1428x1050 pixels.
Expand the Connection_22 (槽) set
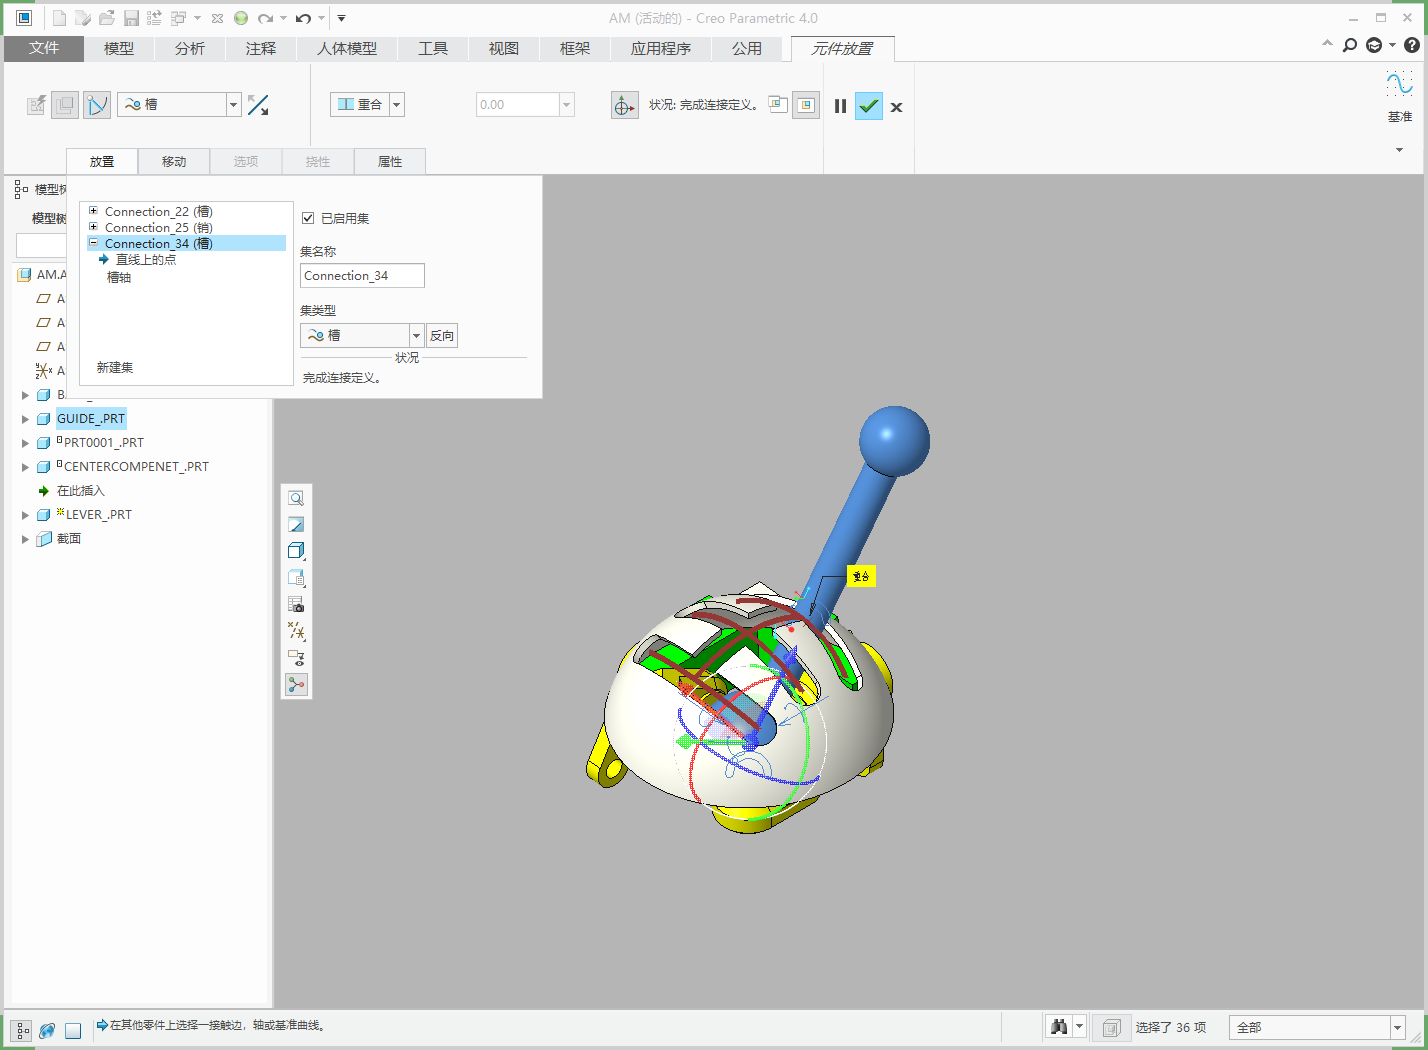tap(93, 211)
